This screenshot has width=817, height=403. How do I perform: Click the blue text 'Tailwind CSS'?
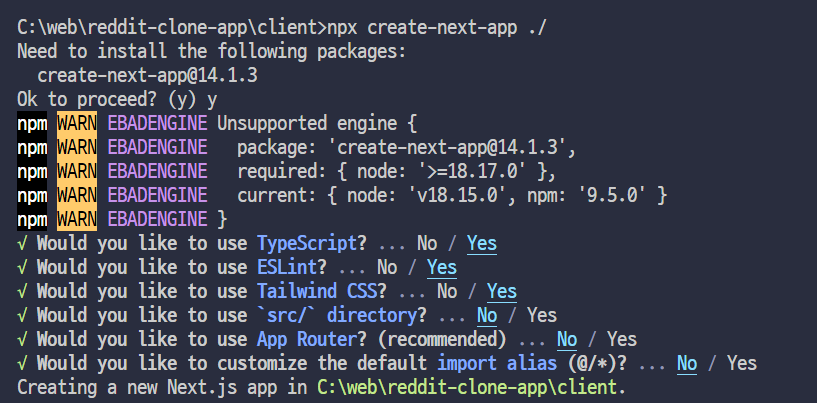pyautogui.click(x=317, y=291)
